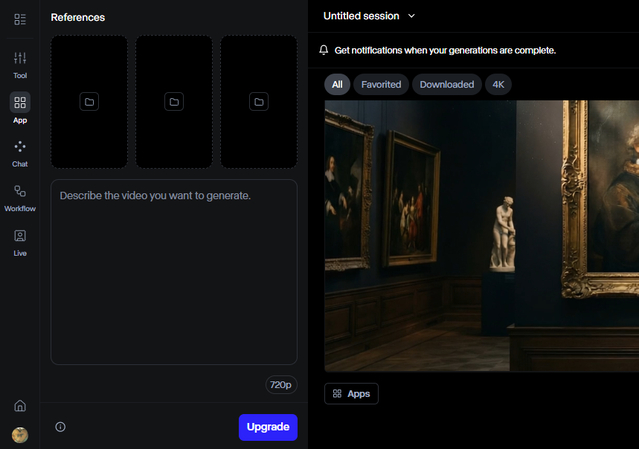639x449 pixels.
Task: Go to Home via house icon
Action: (20, 406)
